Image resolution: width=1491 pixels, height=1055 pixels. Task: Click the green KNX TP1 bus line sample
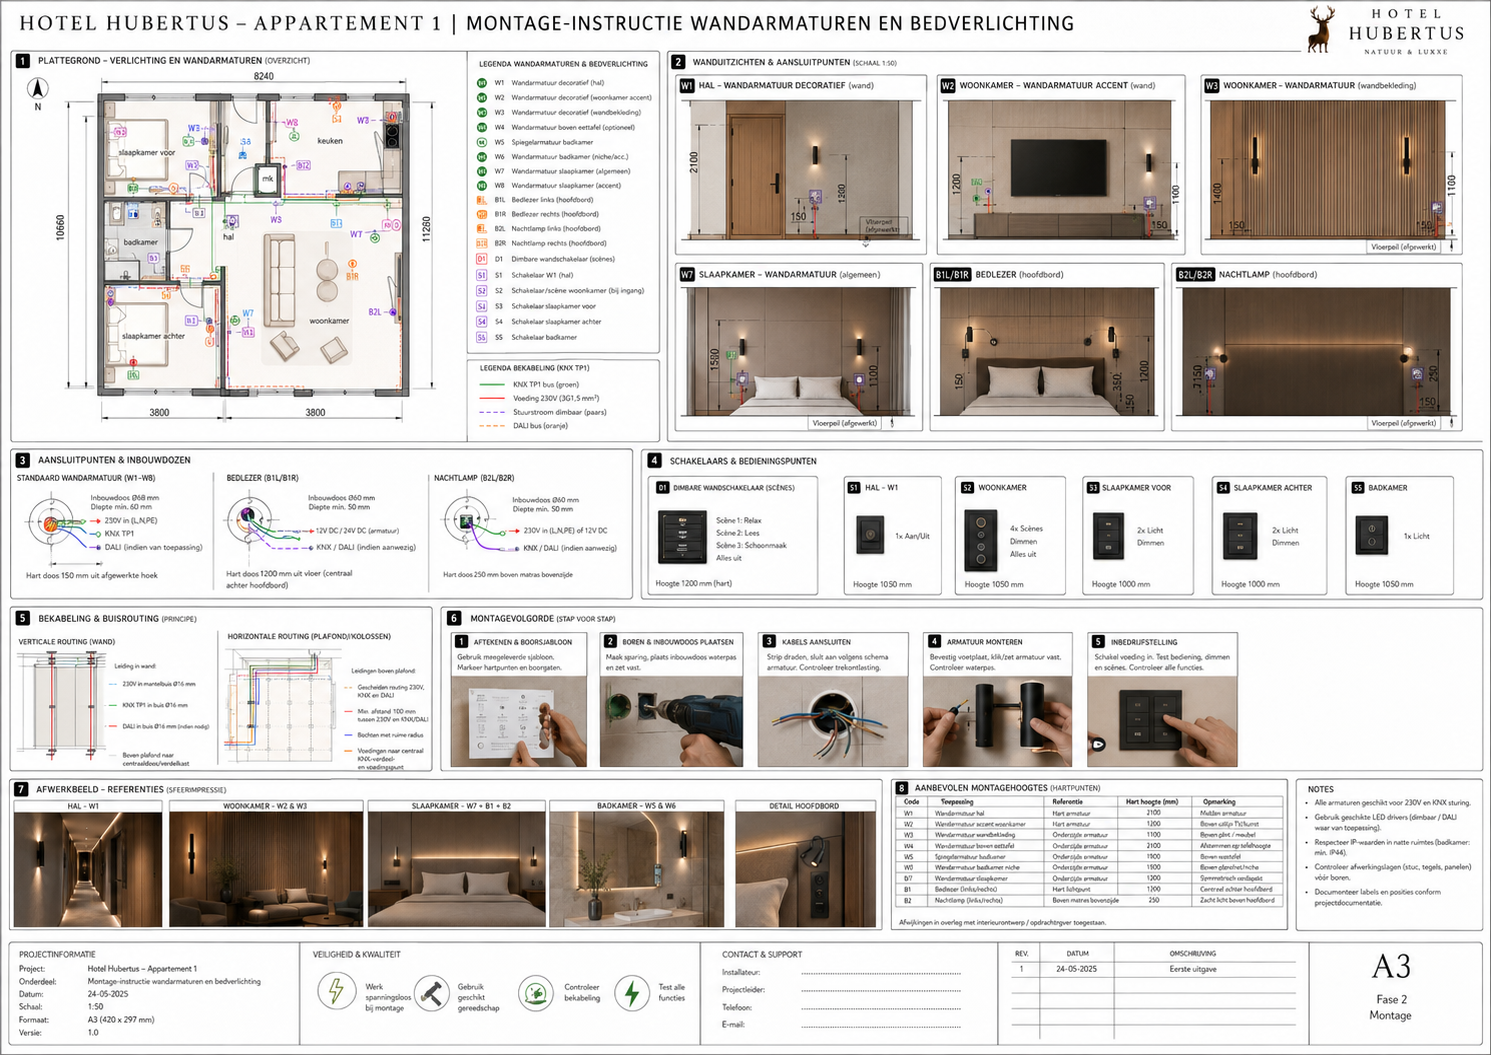pyautogui.click(x=493, y=384)
